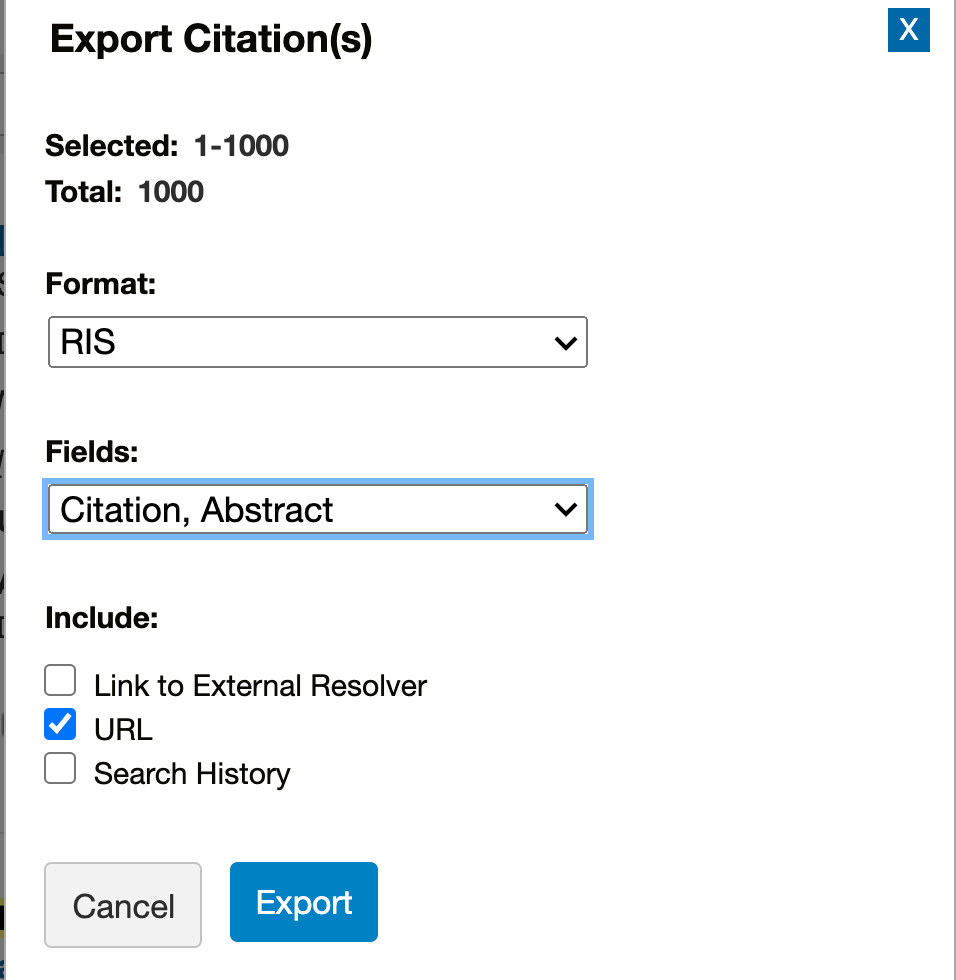Open the Format dropdown showing RIS
956x980 pixels.
[317, 342]
